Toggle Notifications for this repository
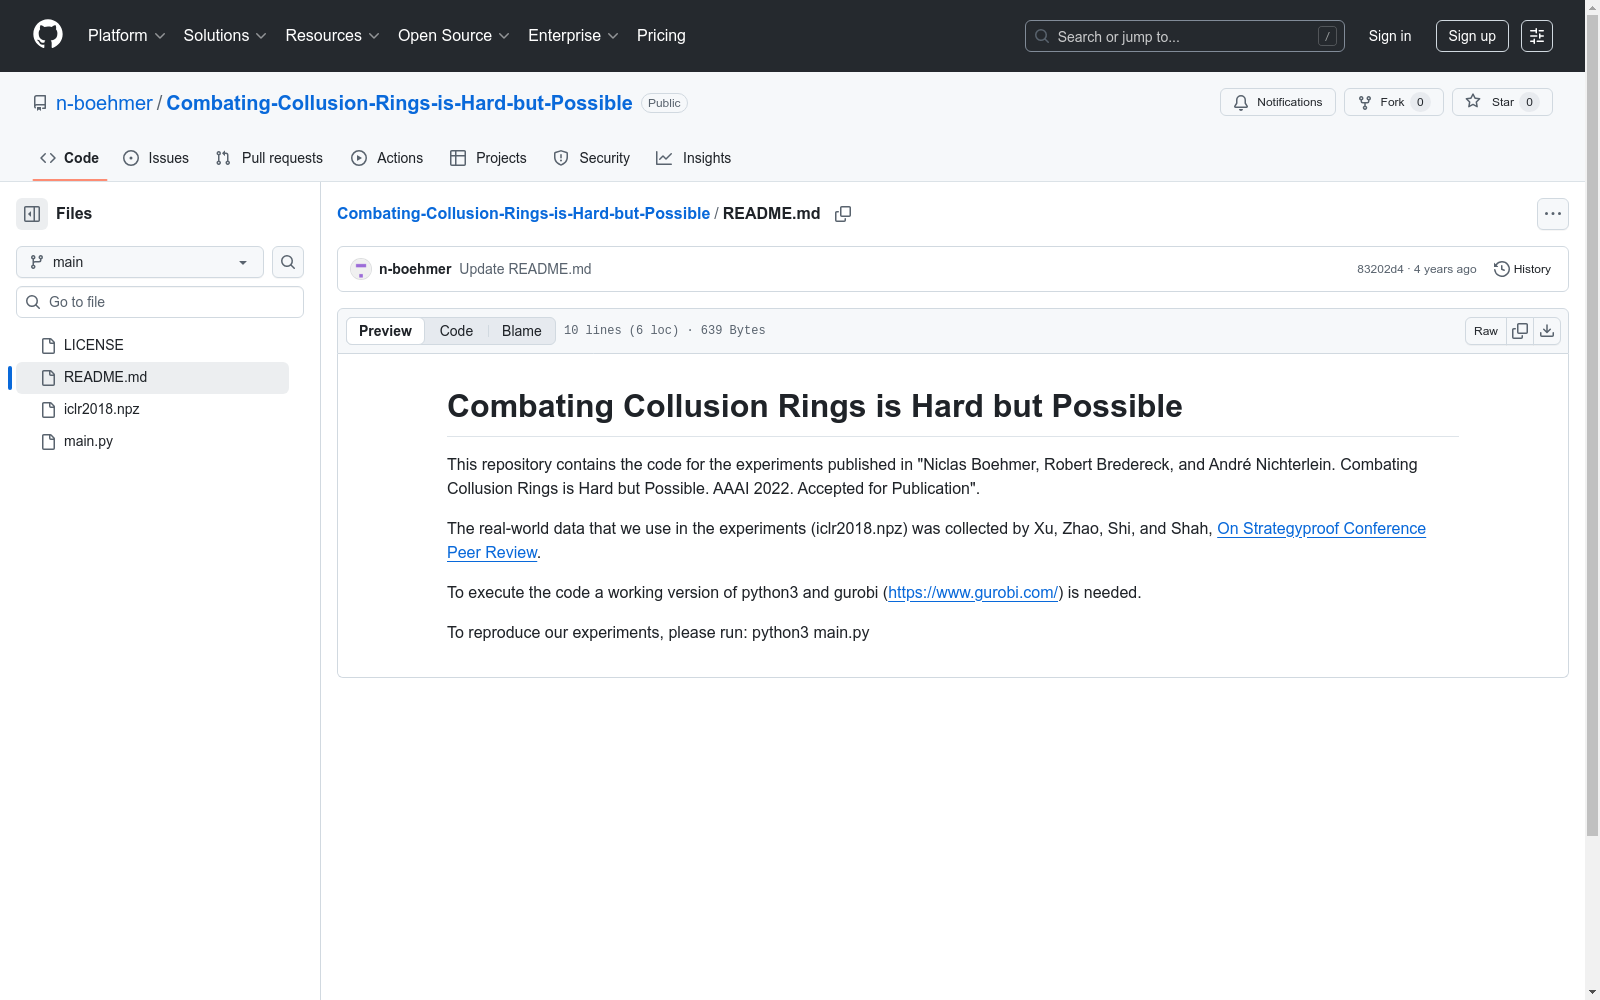1600x1000 pixels. point(1277,101)
